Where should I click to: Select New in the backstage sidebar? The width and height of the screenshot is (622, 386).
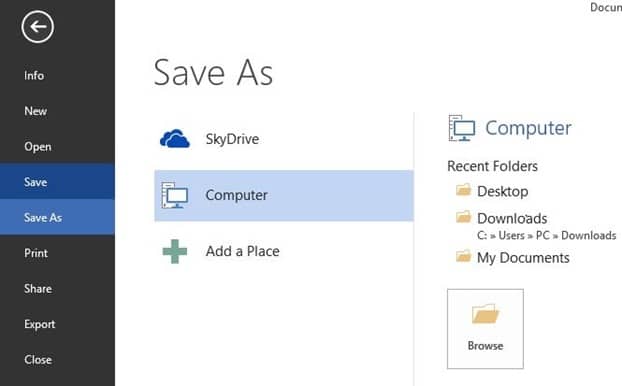point(35,111)
